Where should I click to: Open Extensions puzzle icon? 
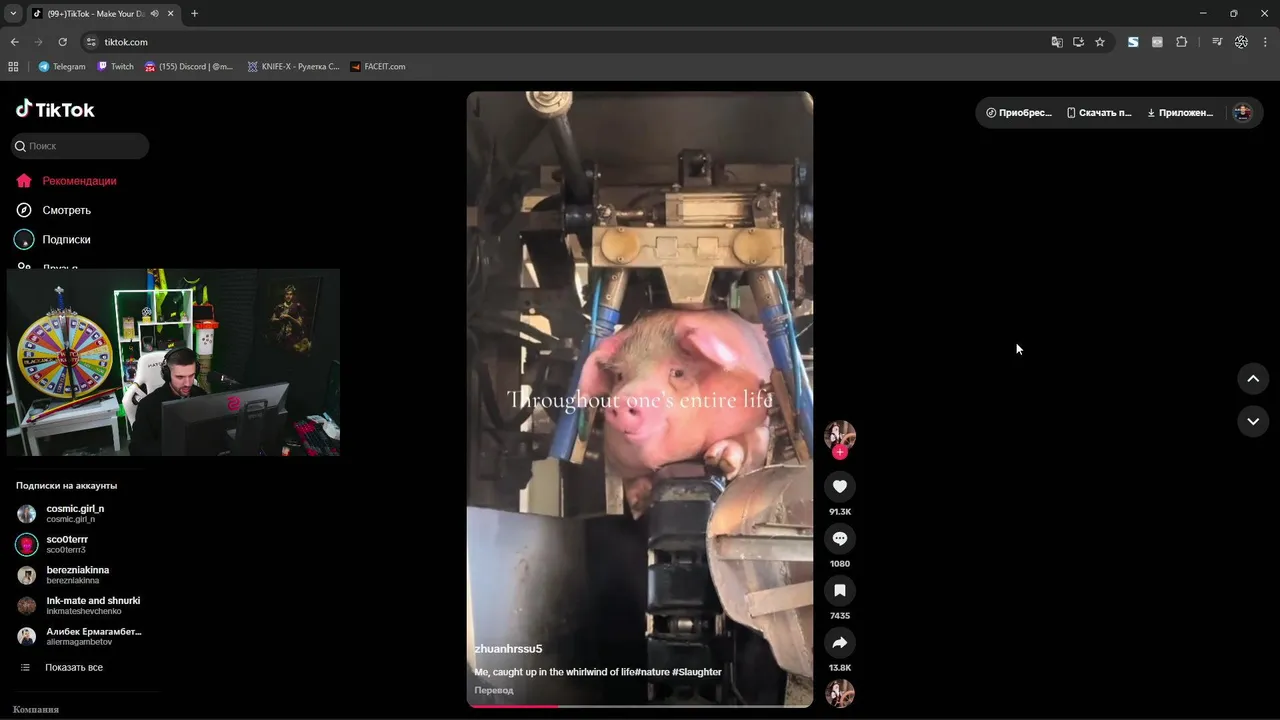pos(1181,42)
